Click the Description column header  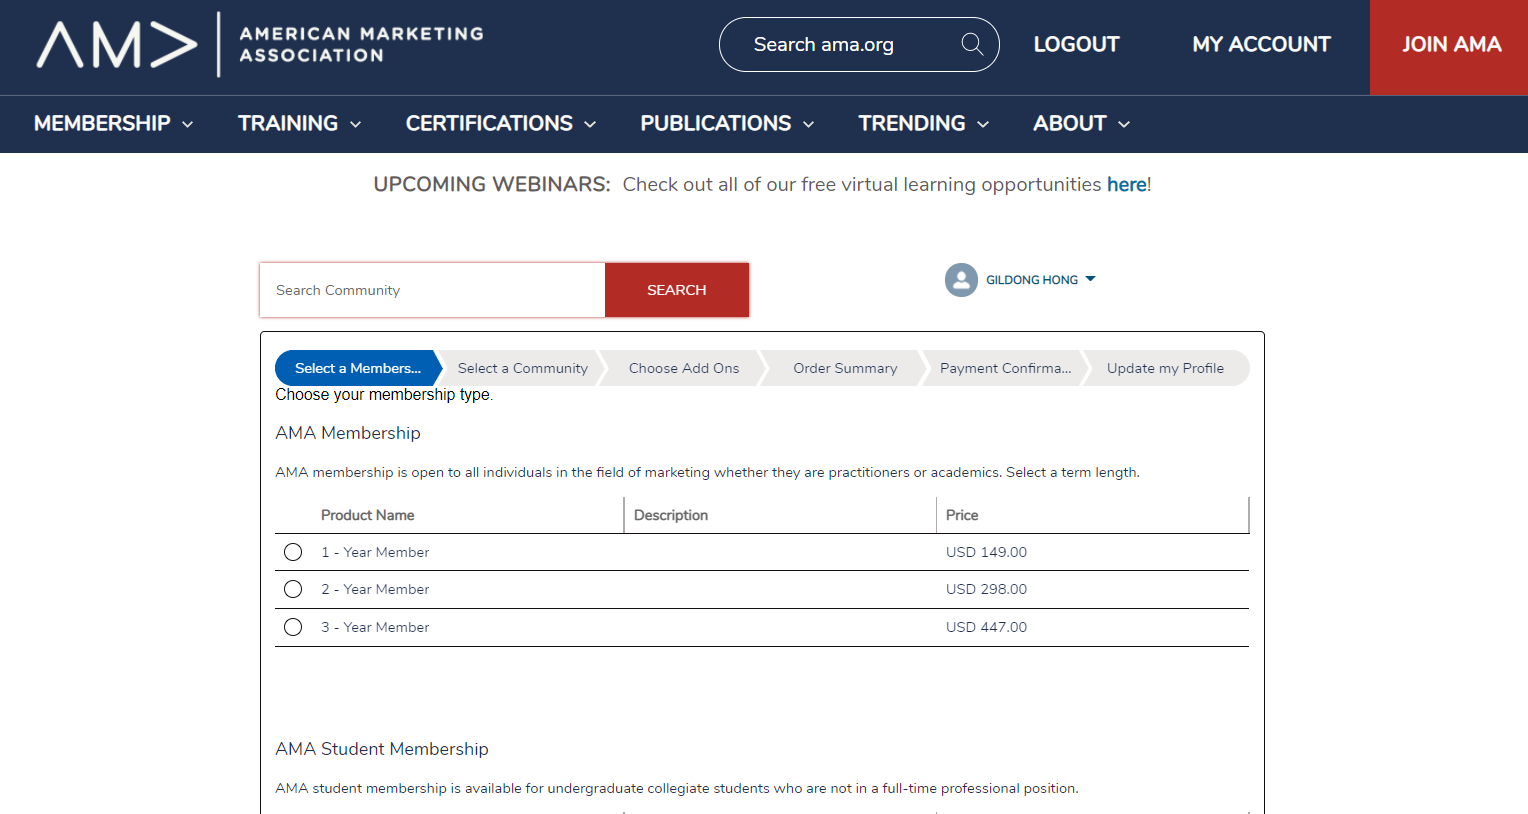coord(671,515)
